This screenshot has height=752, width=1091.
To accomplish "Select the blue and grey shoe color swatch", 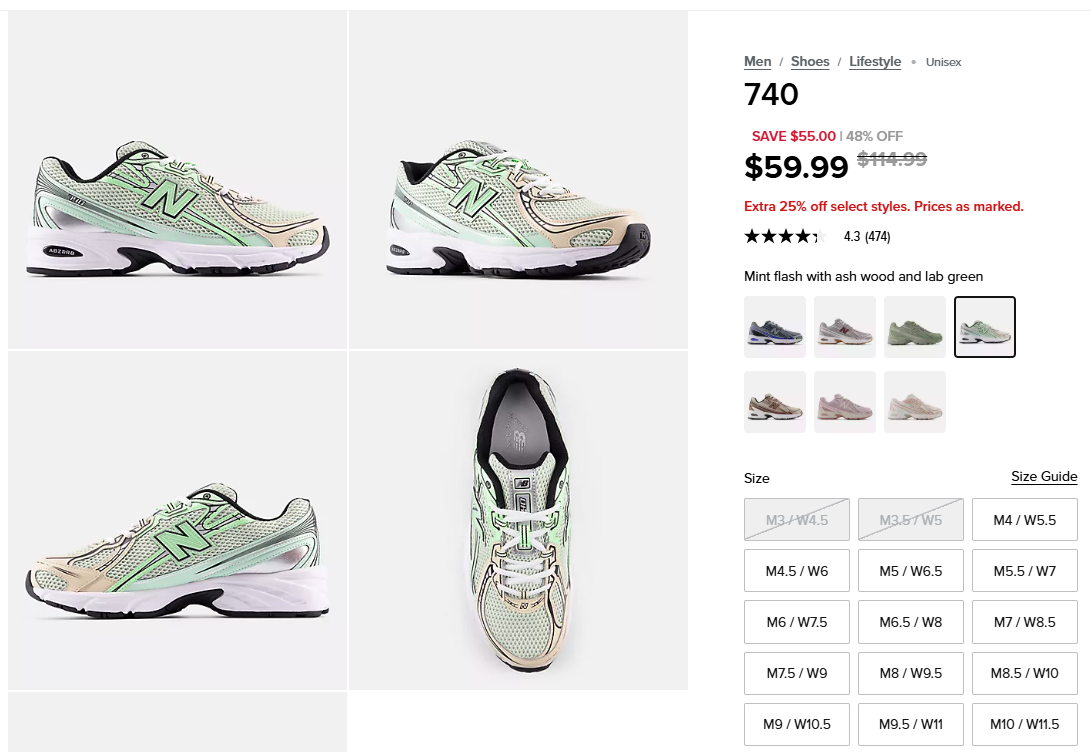I will point(775,327).
